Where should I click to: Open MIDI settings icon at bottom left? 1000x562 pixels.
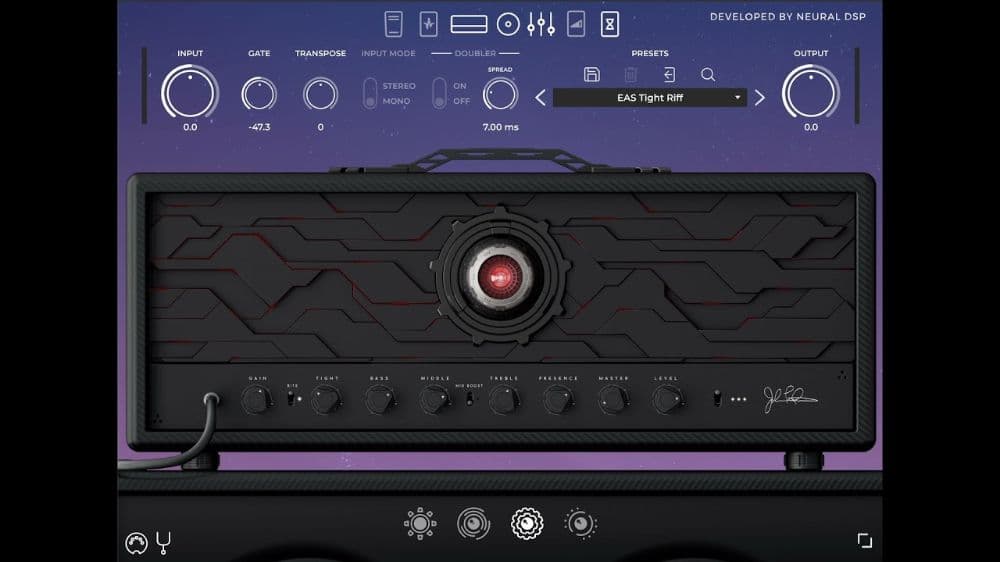click(136, 543)
